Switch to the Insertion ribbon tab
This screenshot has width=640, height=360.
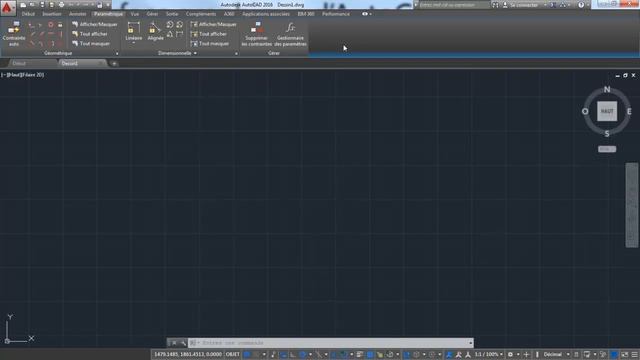click(52, 14)
